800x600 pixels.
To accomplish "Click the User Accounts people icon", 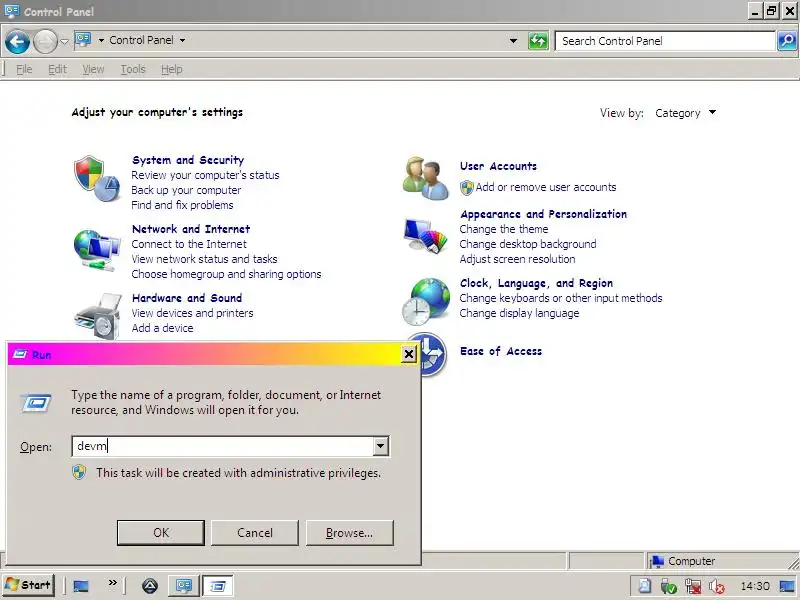I will (x=426, y=178).
